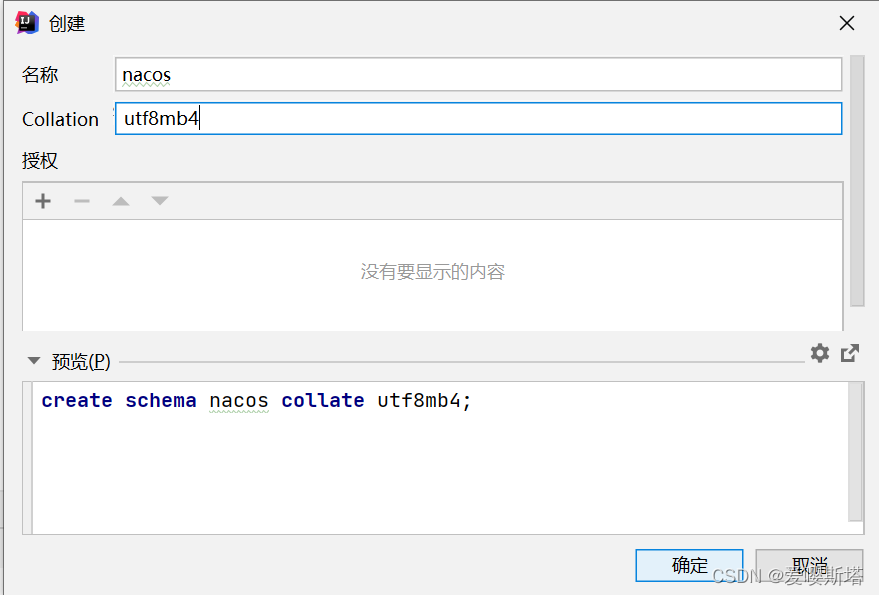This screenshot has height=595, width=879.
Task: Click the word 'collate' in the SQL preview
Action: 322,401
